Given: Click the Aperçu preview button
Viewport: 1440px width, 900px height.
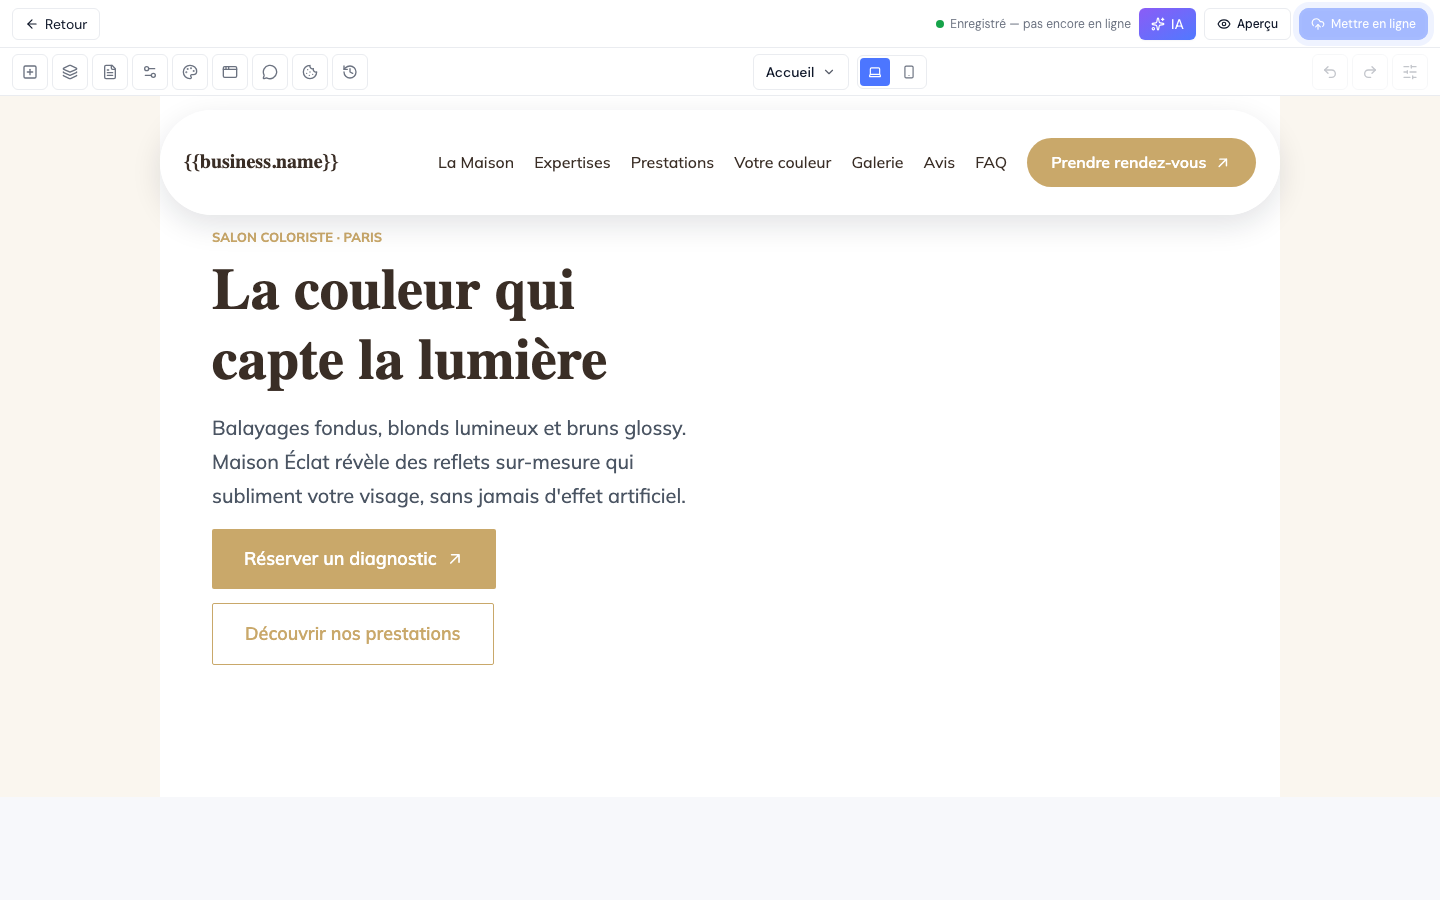Looking at the screenshot, I should (1247, 24).
